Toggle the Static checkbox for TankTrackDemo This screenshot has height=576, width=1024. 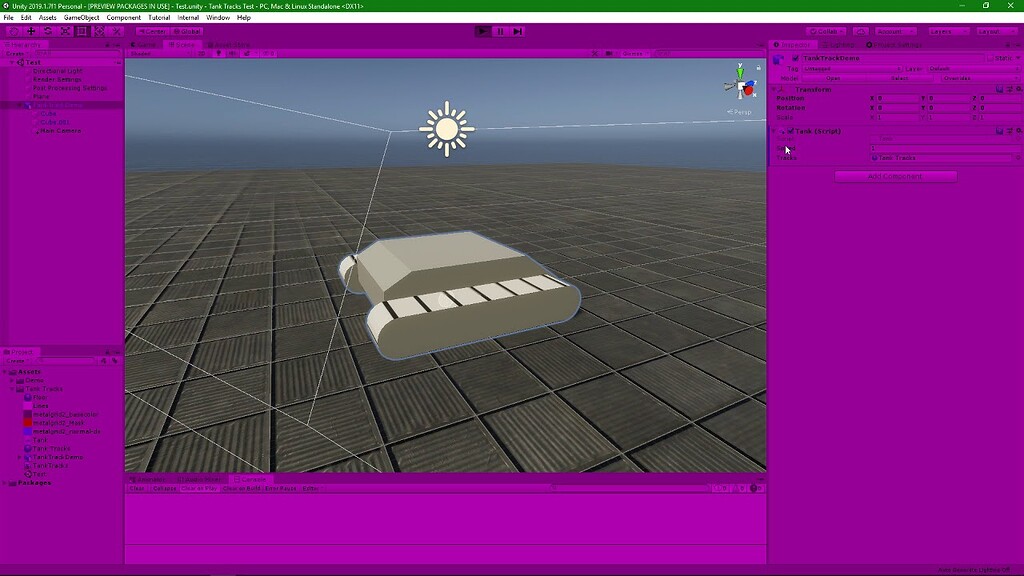[989, 58]
